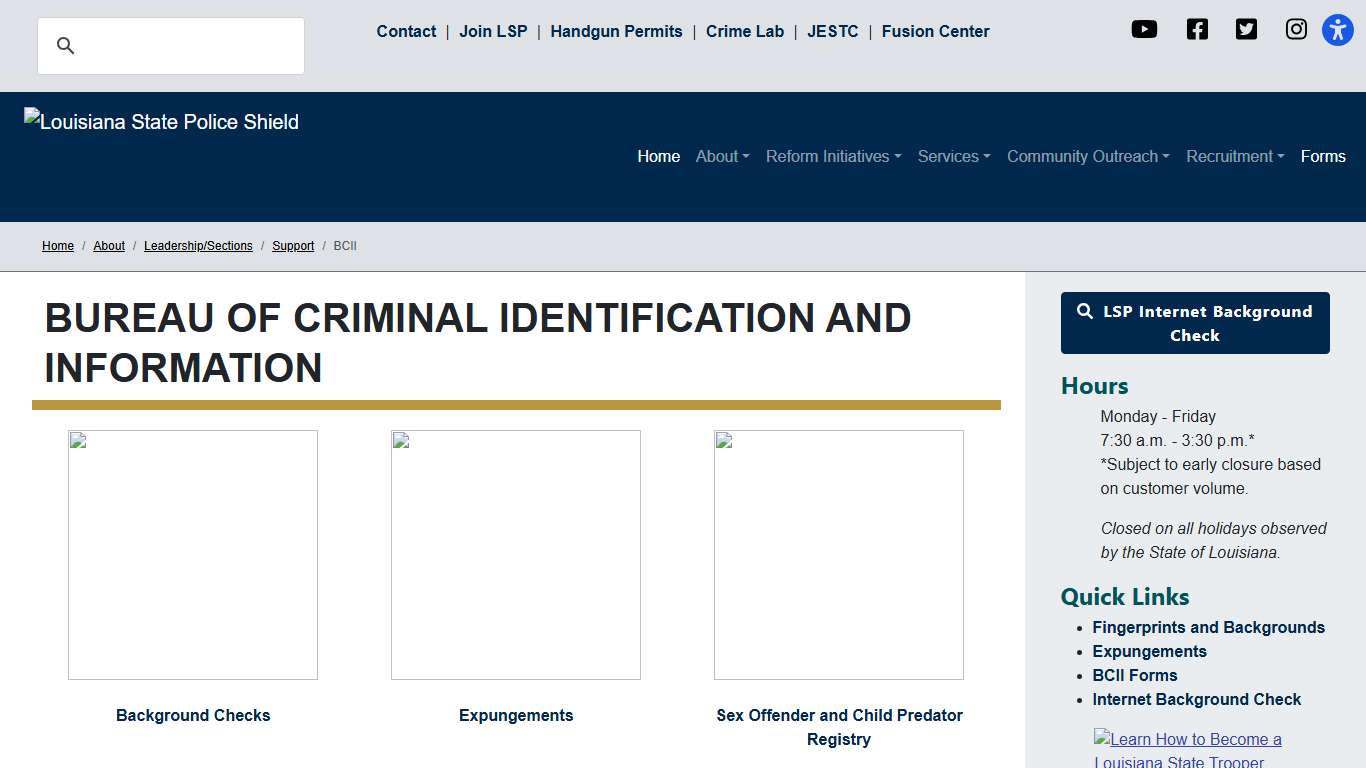Click the LSP Internet Background Check button

pyautogui.click(x=1195, y=323)
